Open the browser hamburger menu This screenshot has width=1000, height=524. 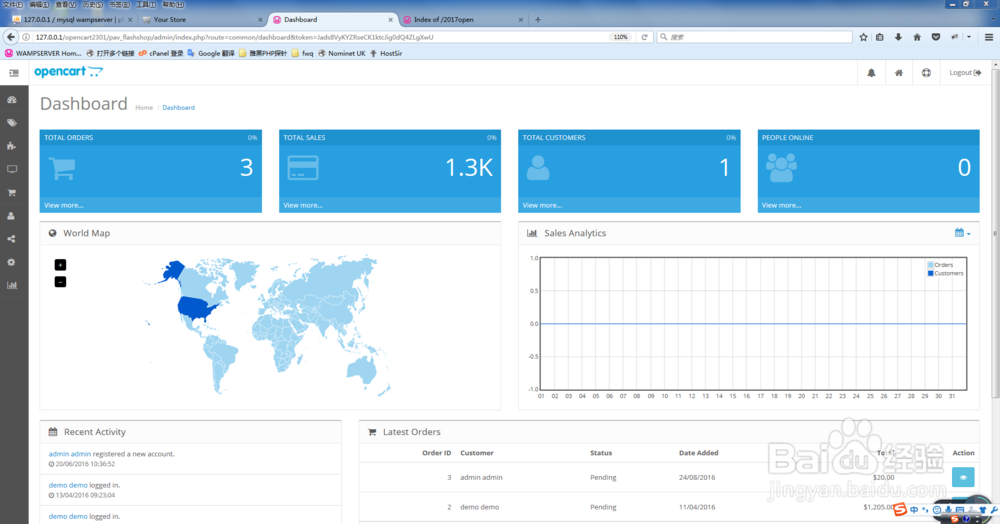coord(989,37)
